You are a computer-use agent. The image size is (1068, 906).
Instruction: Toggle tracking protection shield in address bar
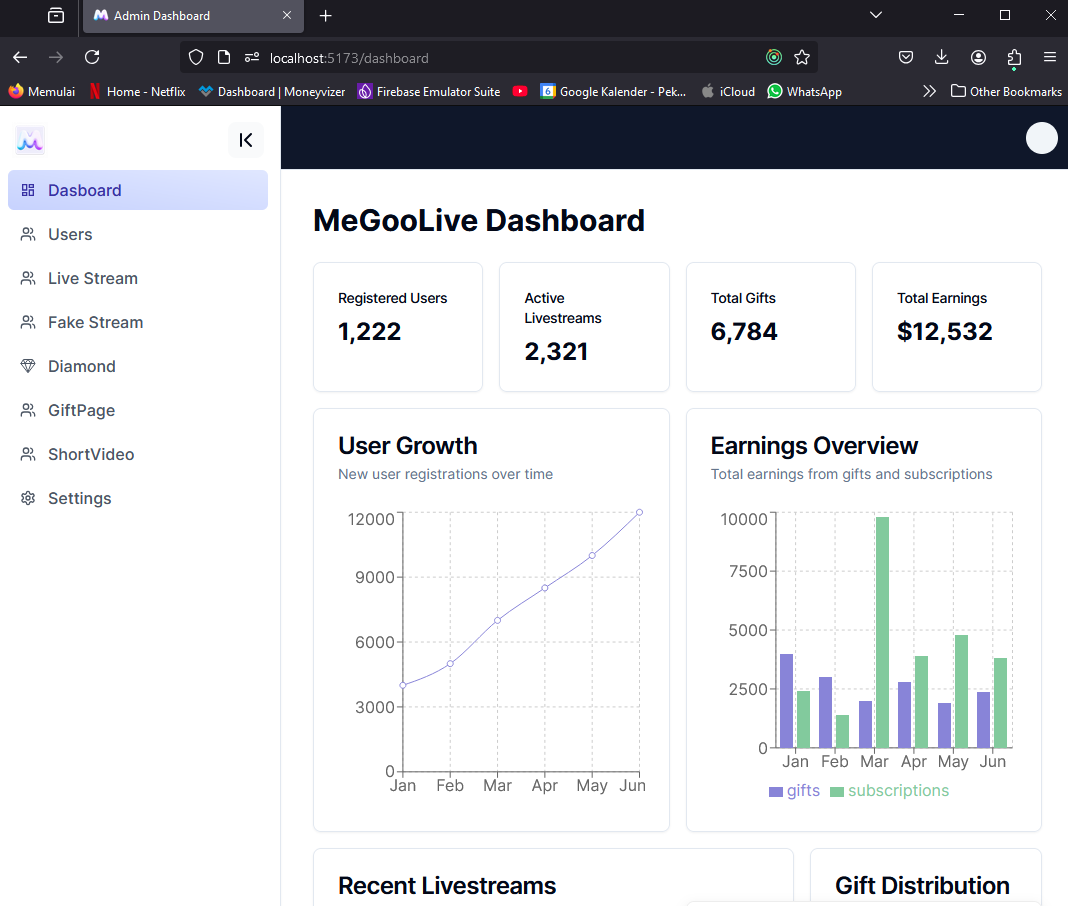196,57
